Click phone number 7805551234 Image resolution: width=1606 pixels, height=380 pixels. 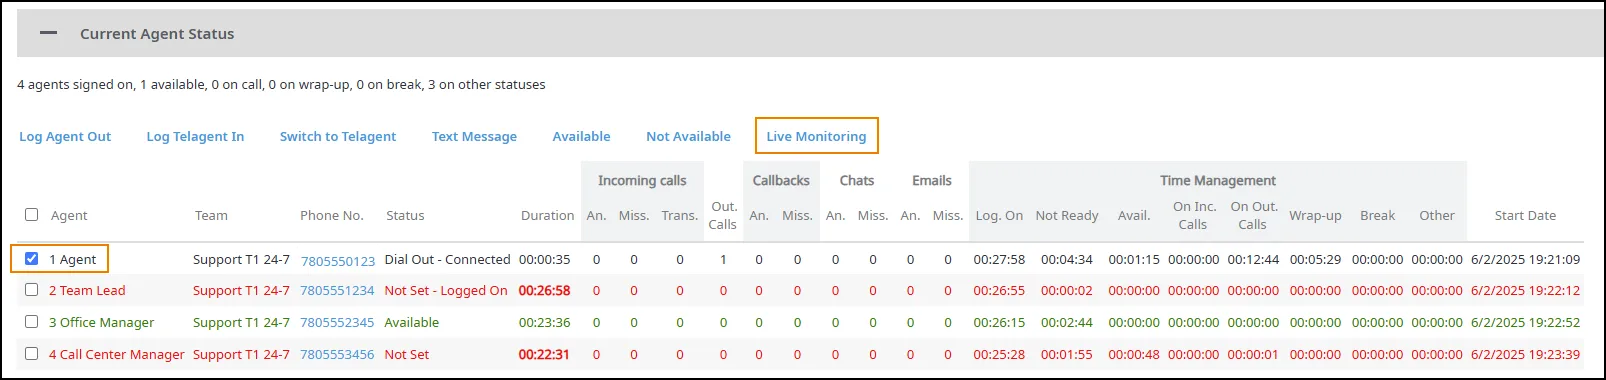click(338, 291)
